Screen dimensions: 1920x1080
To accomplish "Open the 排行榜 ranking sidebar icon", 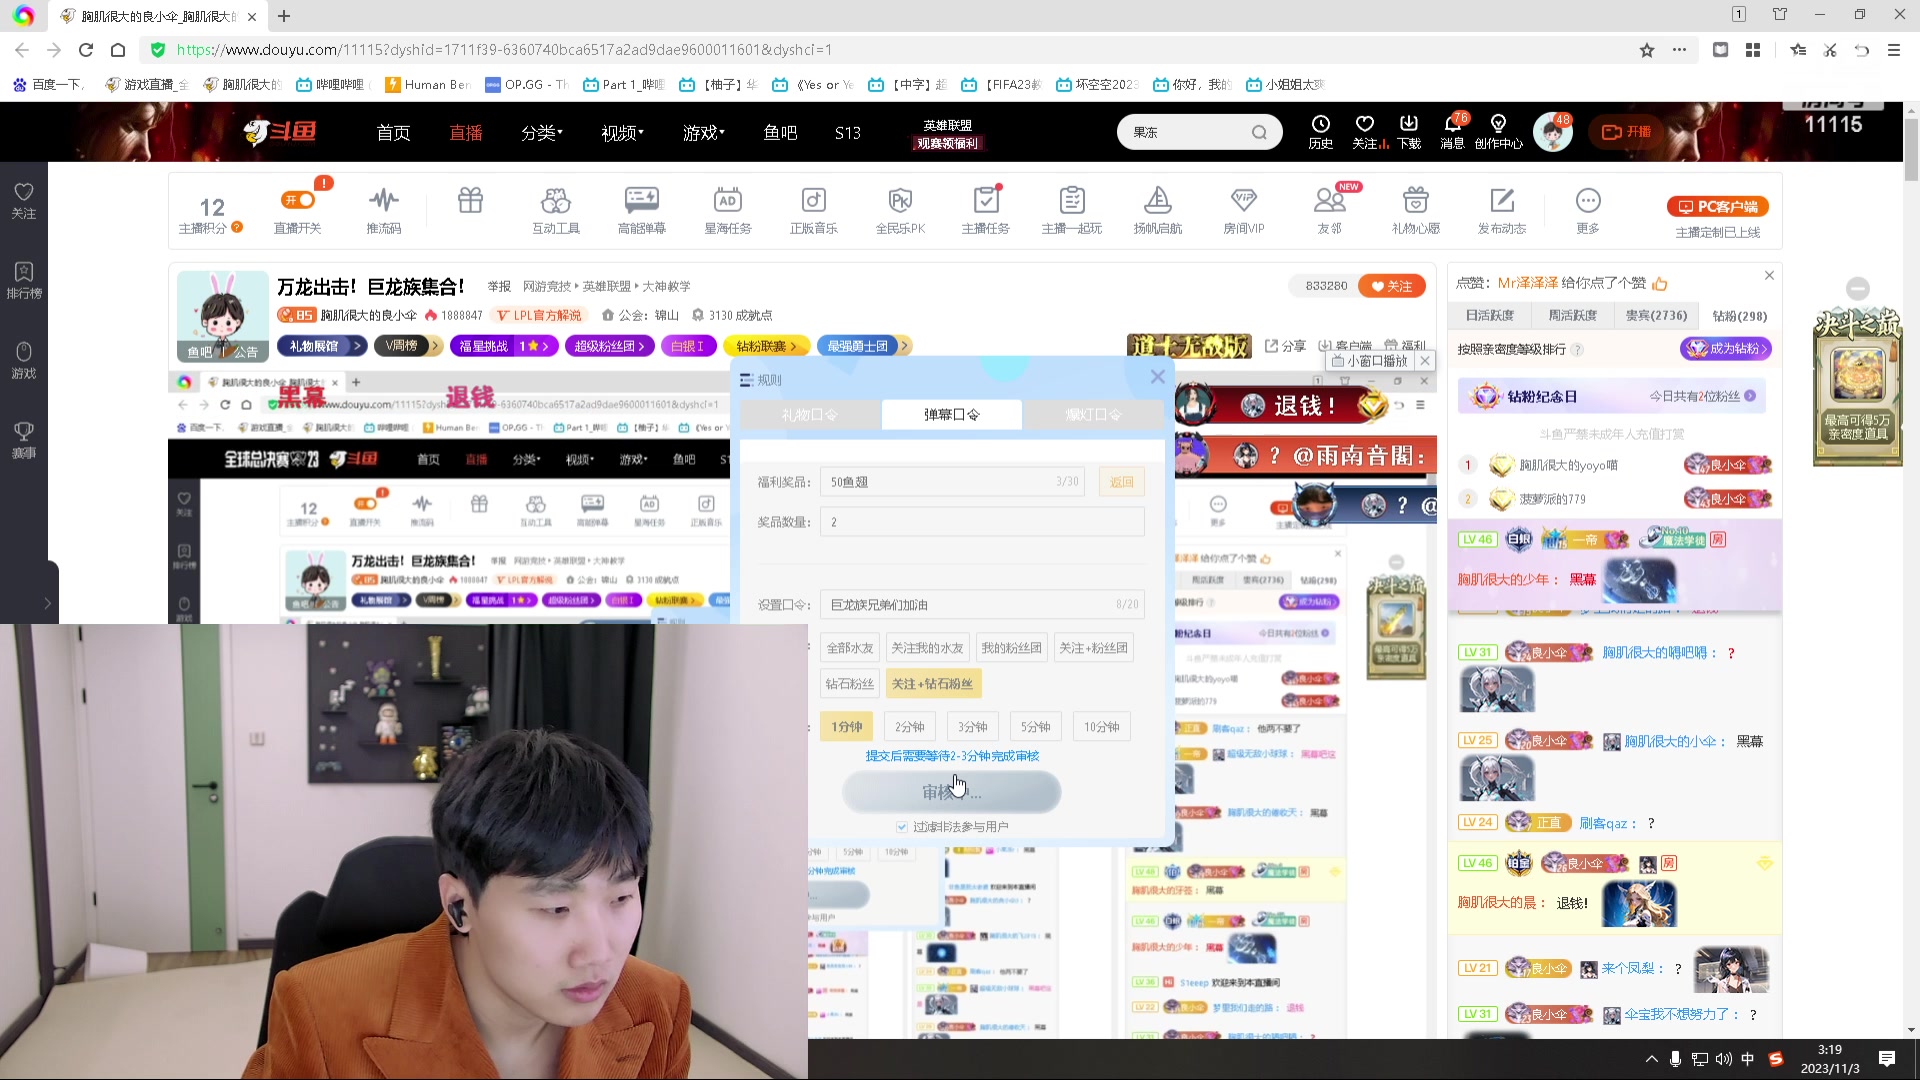I will [24, 271].
